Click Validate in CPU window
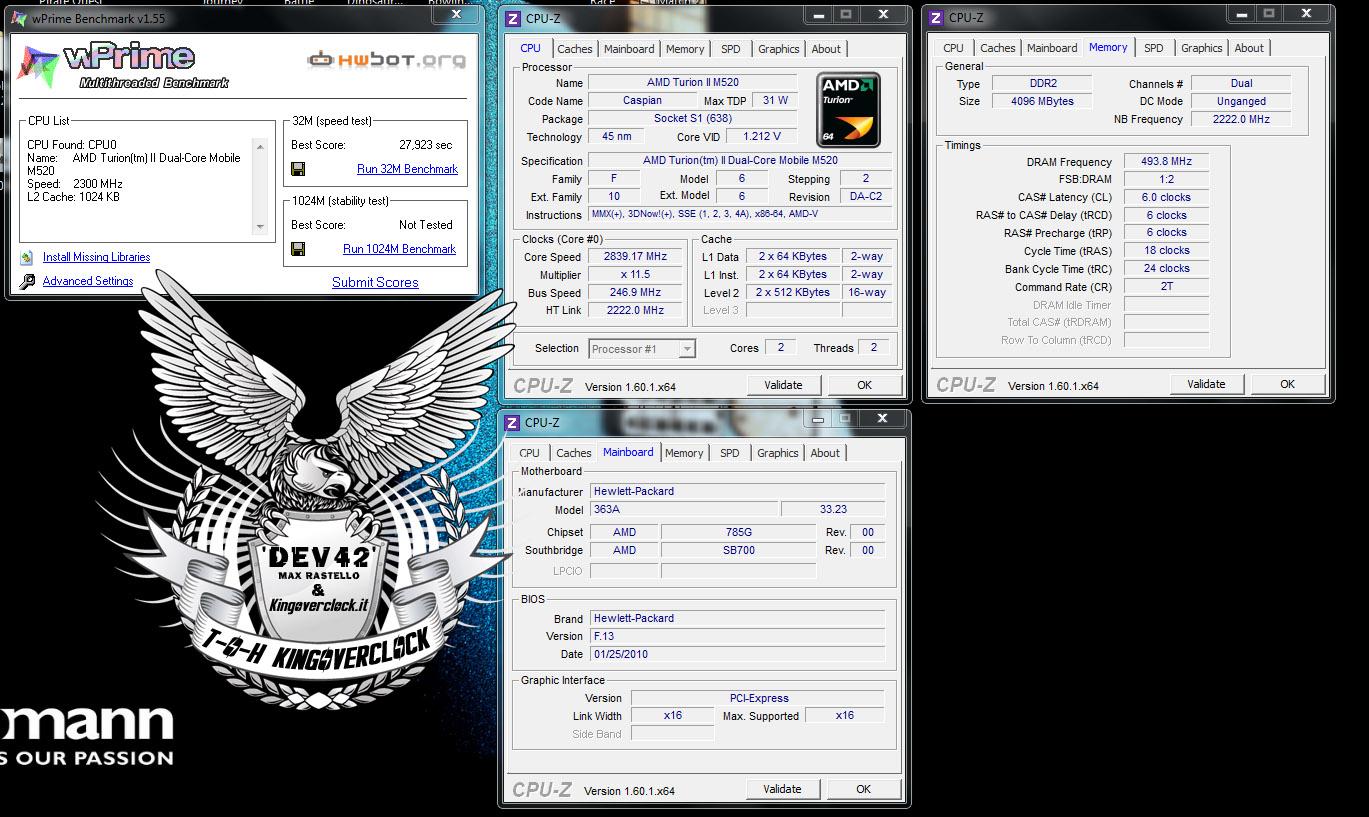This screenshot has height=817, width=1369. pyautogui.click(x=783, y=385)
